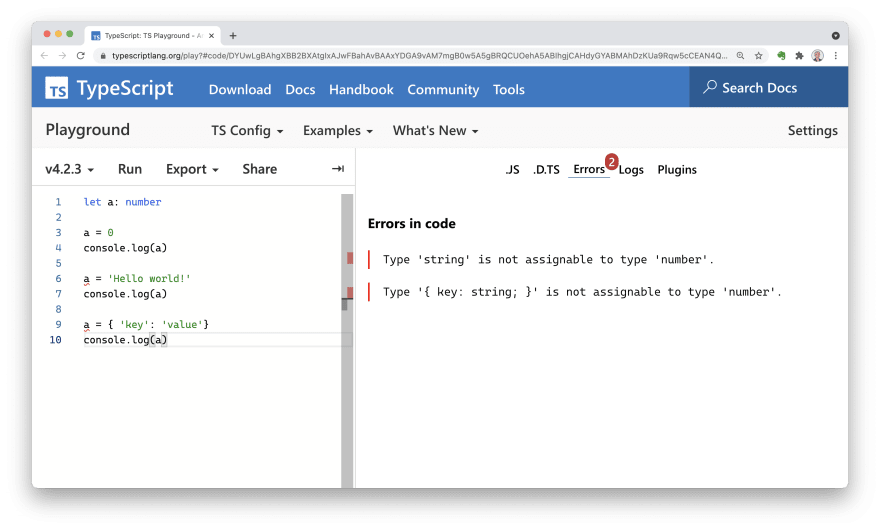880x530 pixels.
Task: Click the browser back arrow
Action: click(44, 56)
